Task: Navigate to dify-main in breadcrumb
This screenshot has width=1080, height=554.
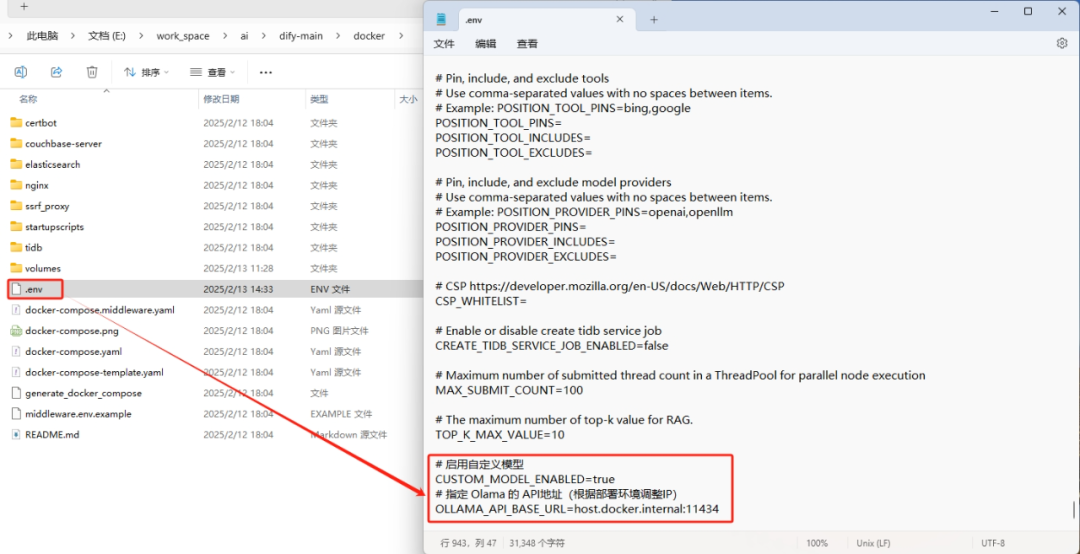Action: pyautogui.click(x=300, y=36)
